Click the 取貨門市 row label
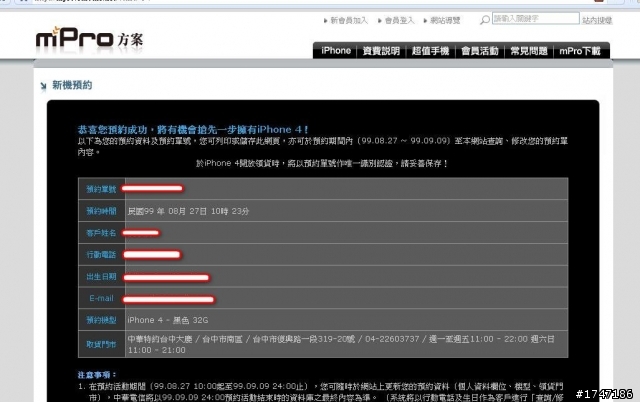 101,344
